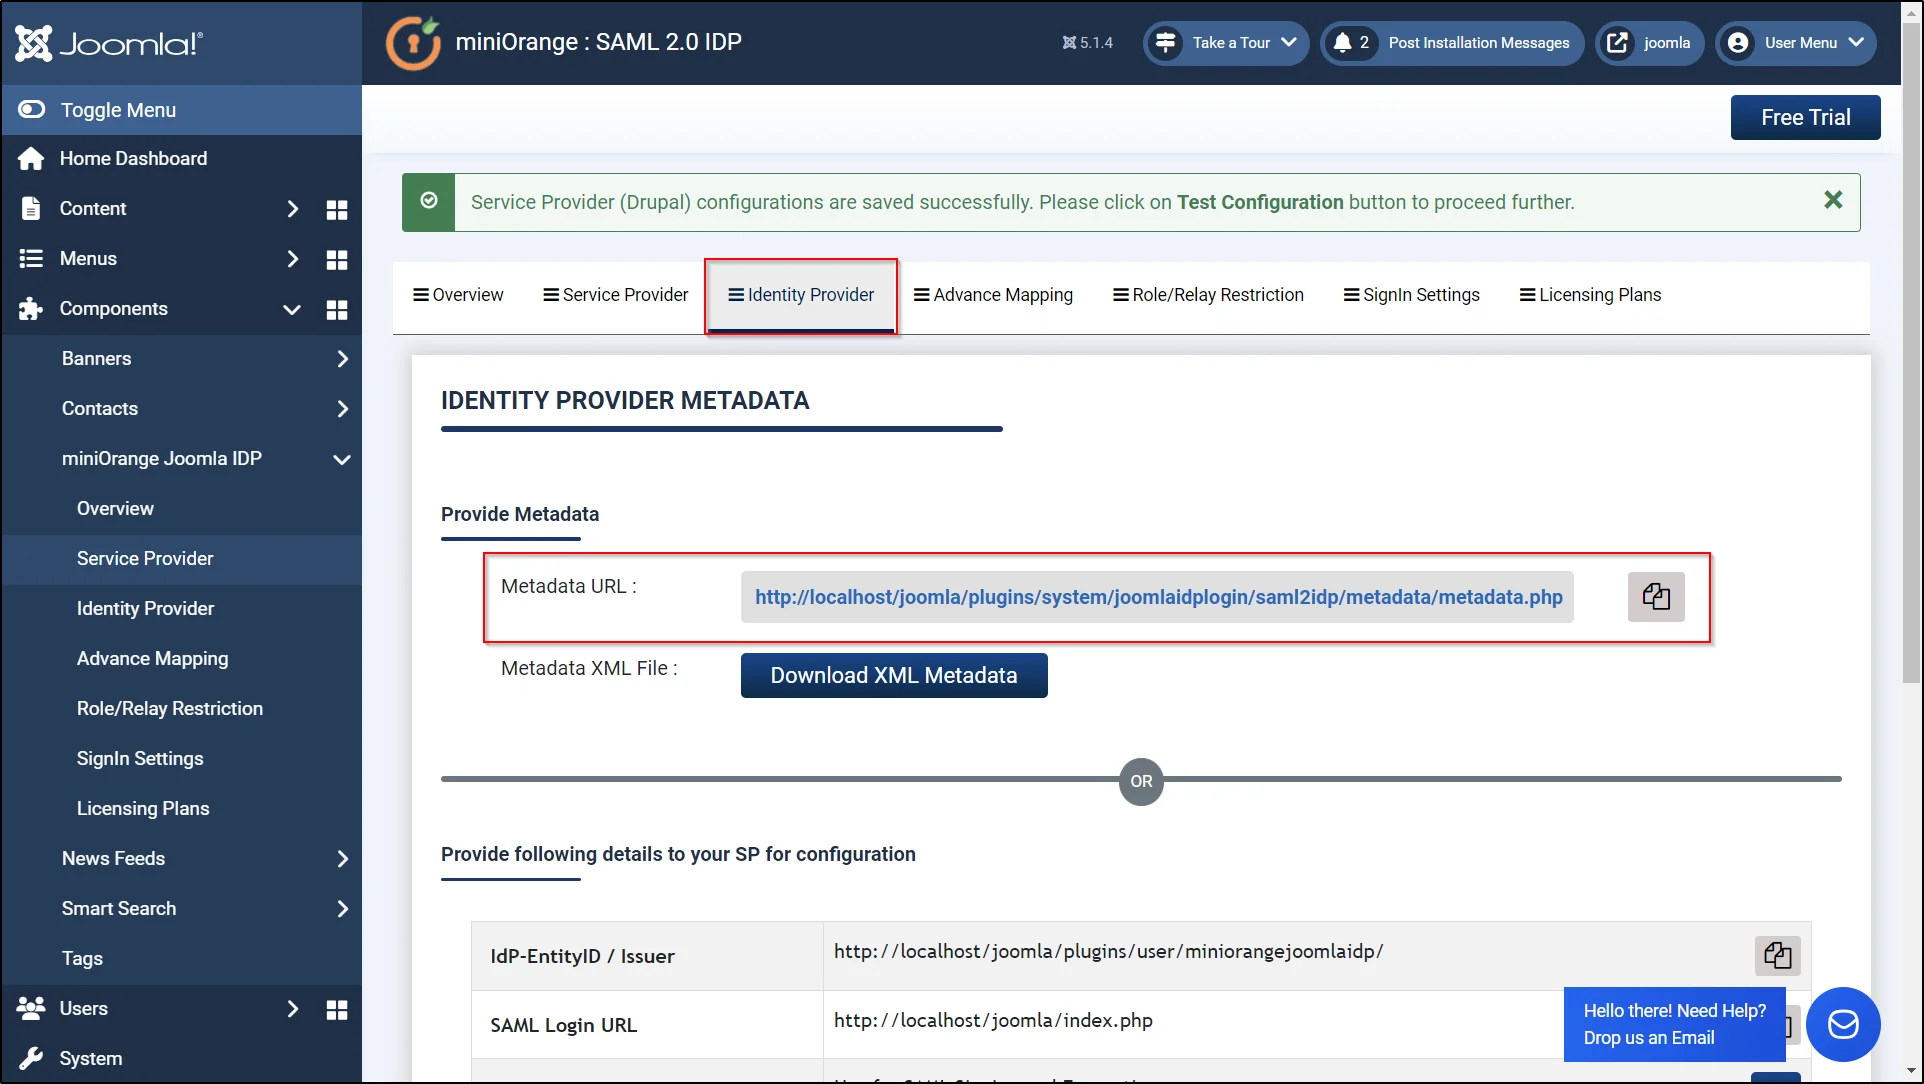Click the Hello there Need Help popup
Viewport: 1924px width, 1084px height.
point(1674,1024)
